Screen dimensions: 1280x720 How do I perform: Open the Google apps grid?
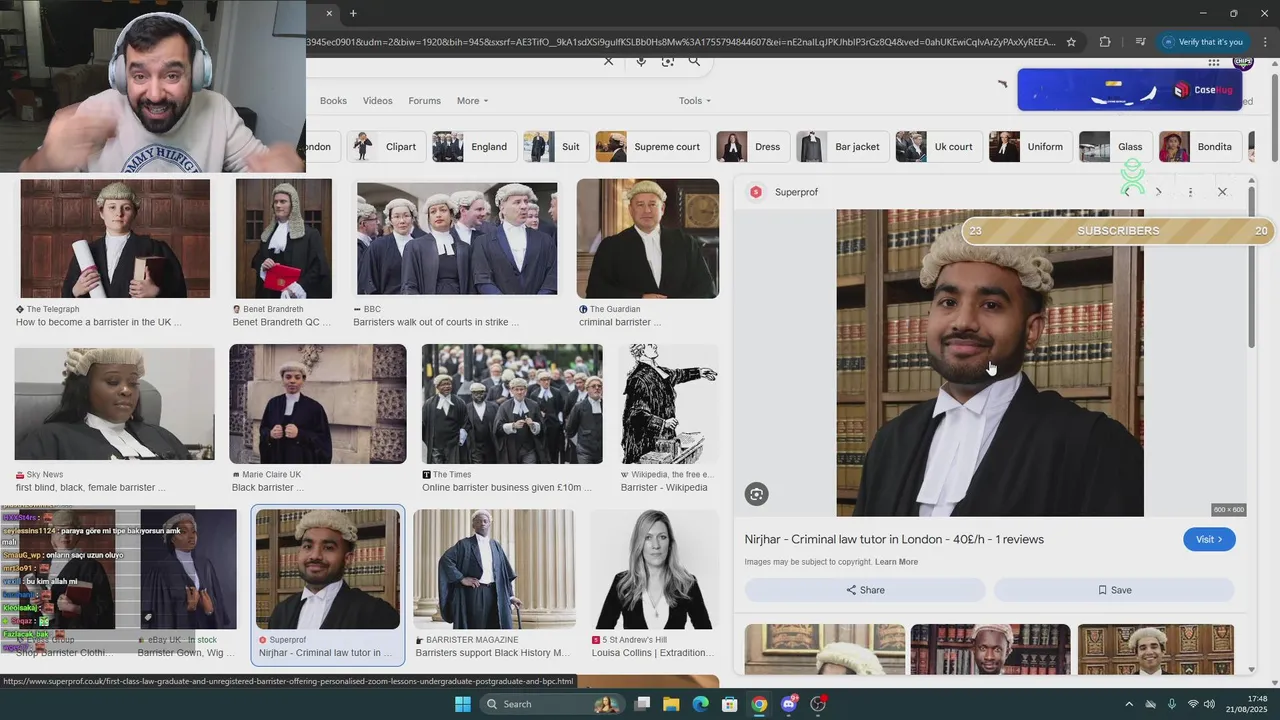click(x=1214, y=62)
